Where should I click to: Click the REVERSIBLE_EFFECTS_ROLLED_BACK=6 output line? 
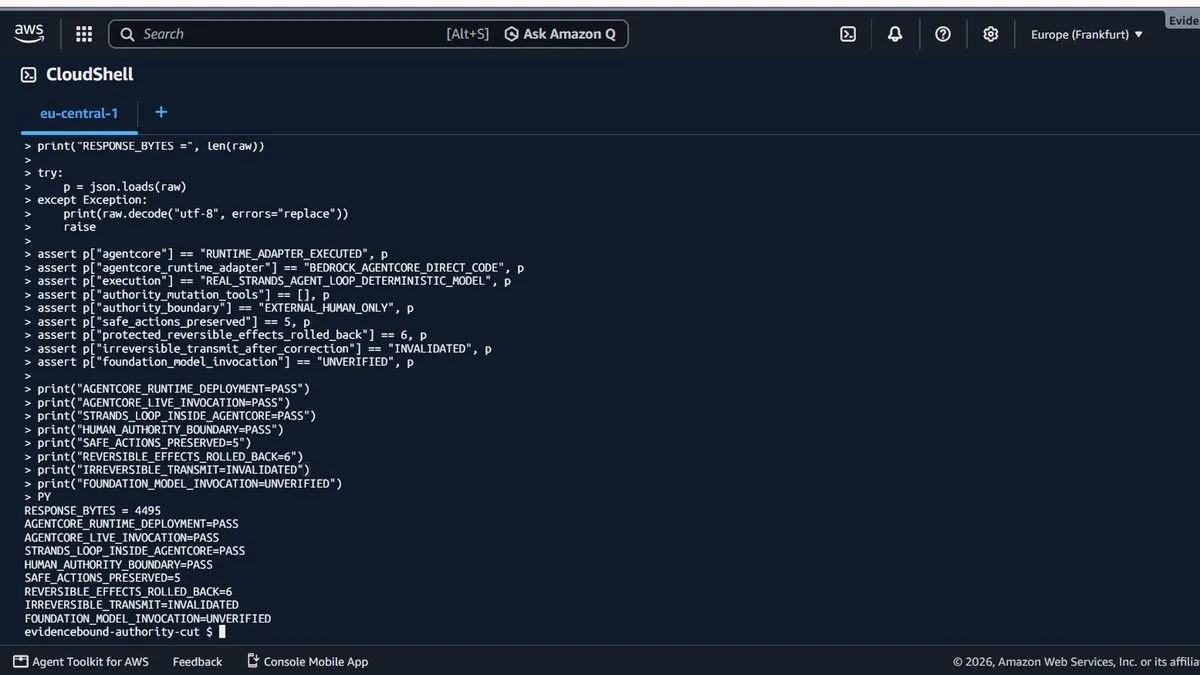128,591
